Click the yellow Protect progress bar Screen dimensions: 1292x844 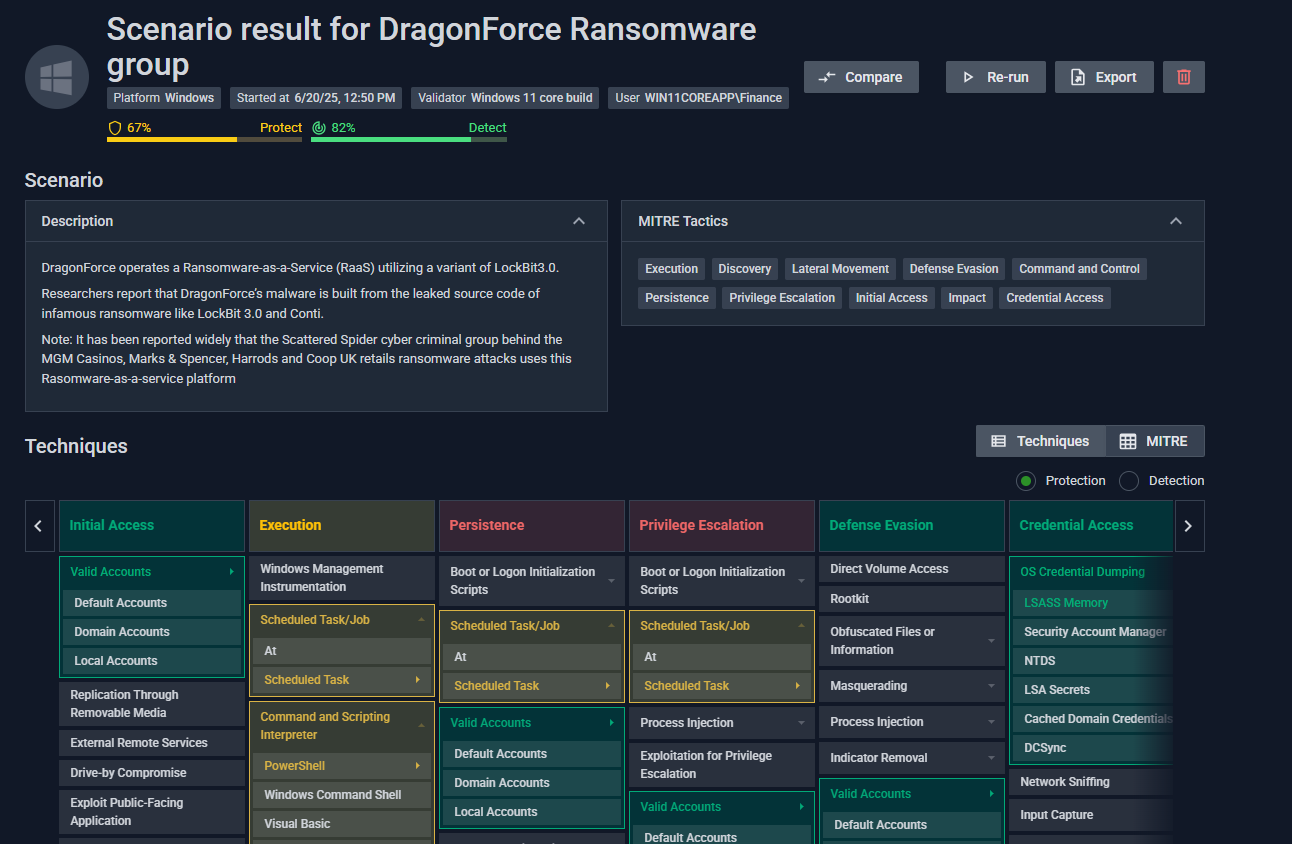click(x=204, y=140)
